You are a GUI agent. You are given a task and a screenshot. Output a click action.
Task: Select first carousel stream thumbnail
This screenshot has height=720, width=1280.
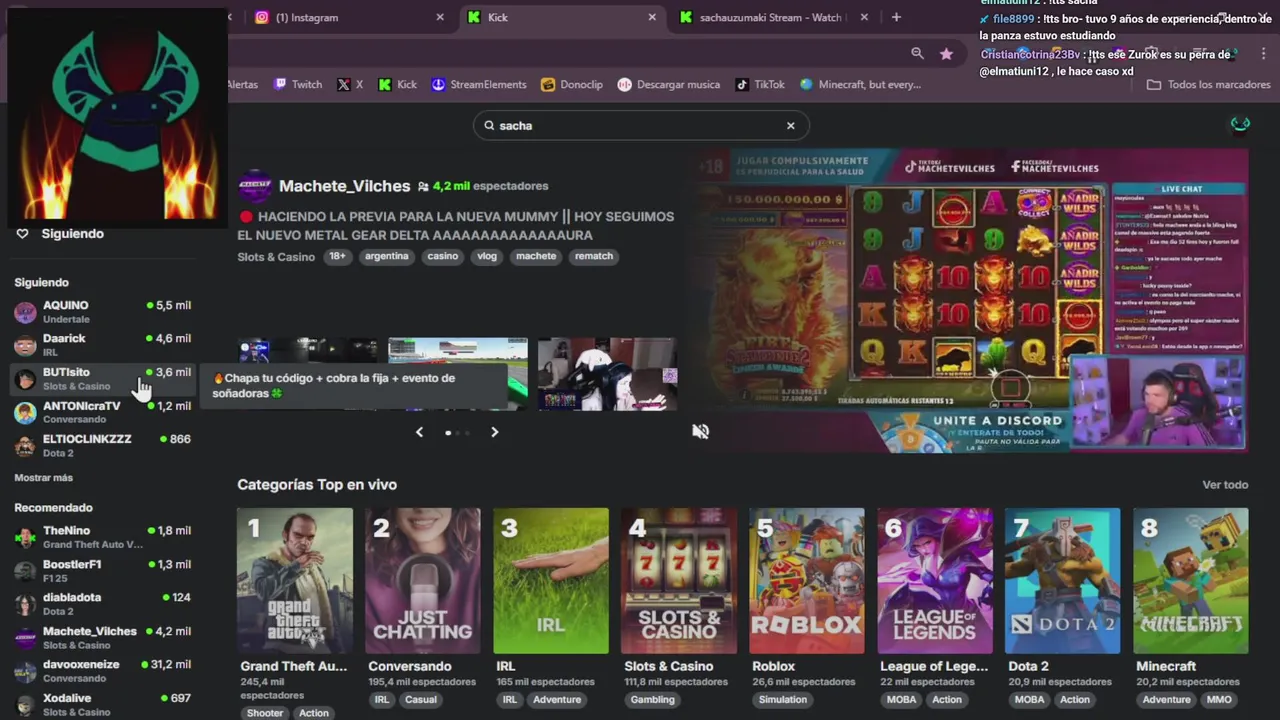click(x=308, y=374)
